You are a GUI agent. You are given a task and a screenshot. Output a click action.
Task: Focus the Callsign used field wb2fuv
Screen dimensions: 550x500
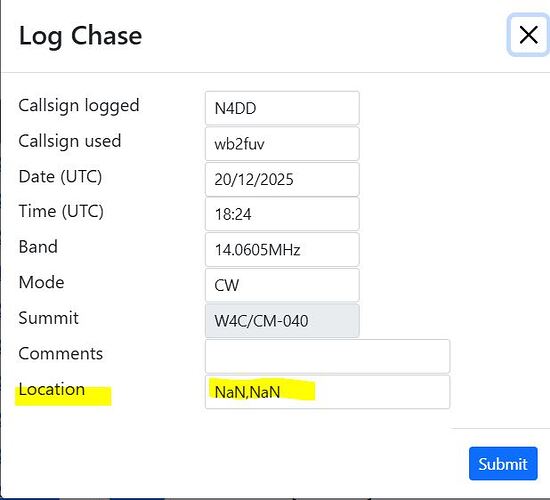(x=282, y=144)
